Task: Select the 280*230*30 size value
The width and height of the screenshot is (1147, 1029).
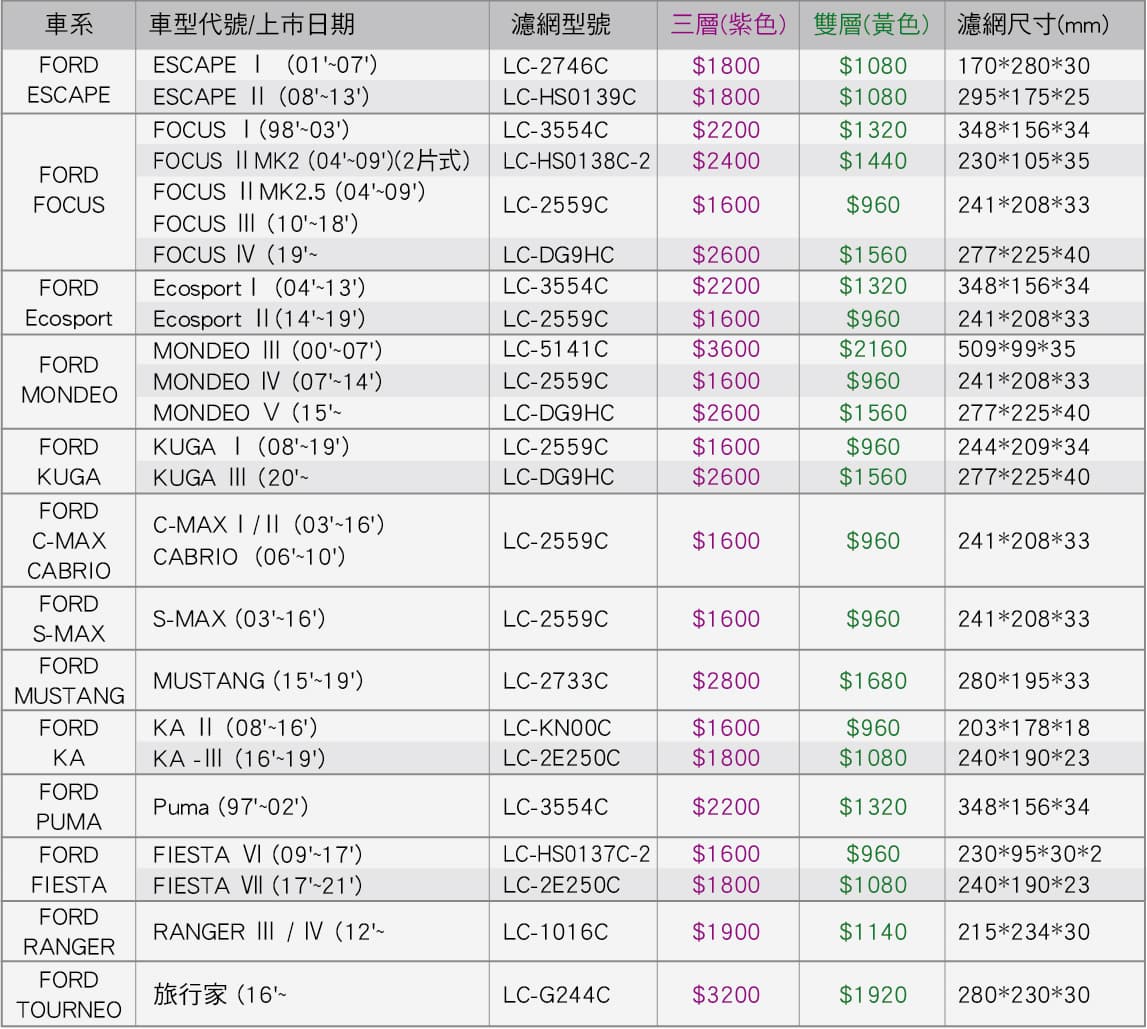Action: (x=1023, y=995)
